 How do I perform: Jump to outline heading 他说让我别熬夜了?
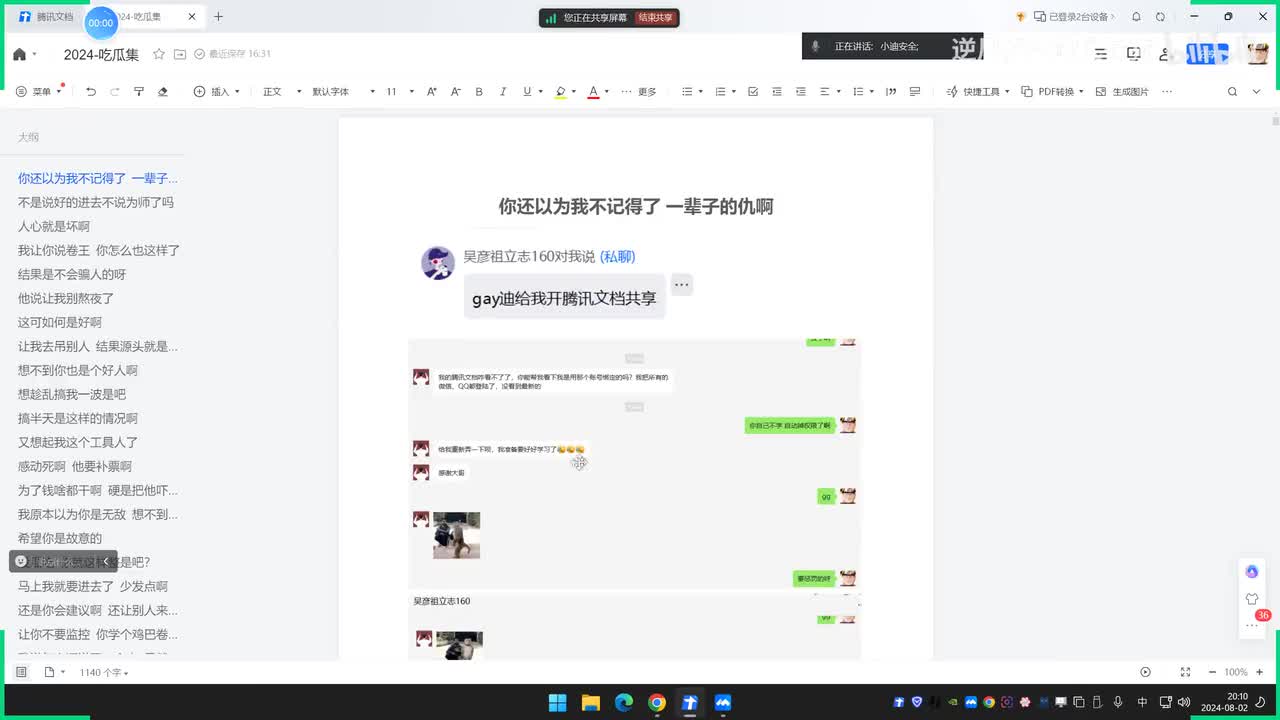[x=66, y=298]
